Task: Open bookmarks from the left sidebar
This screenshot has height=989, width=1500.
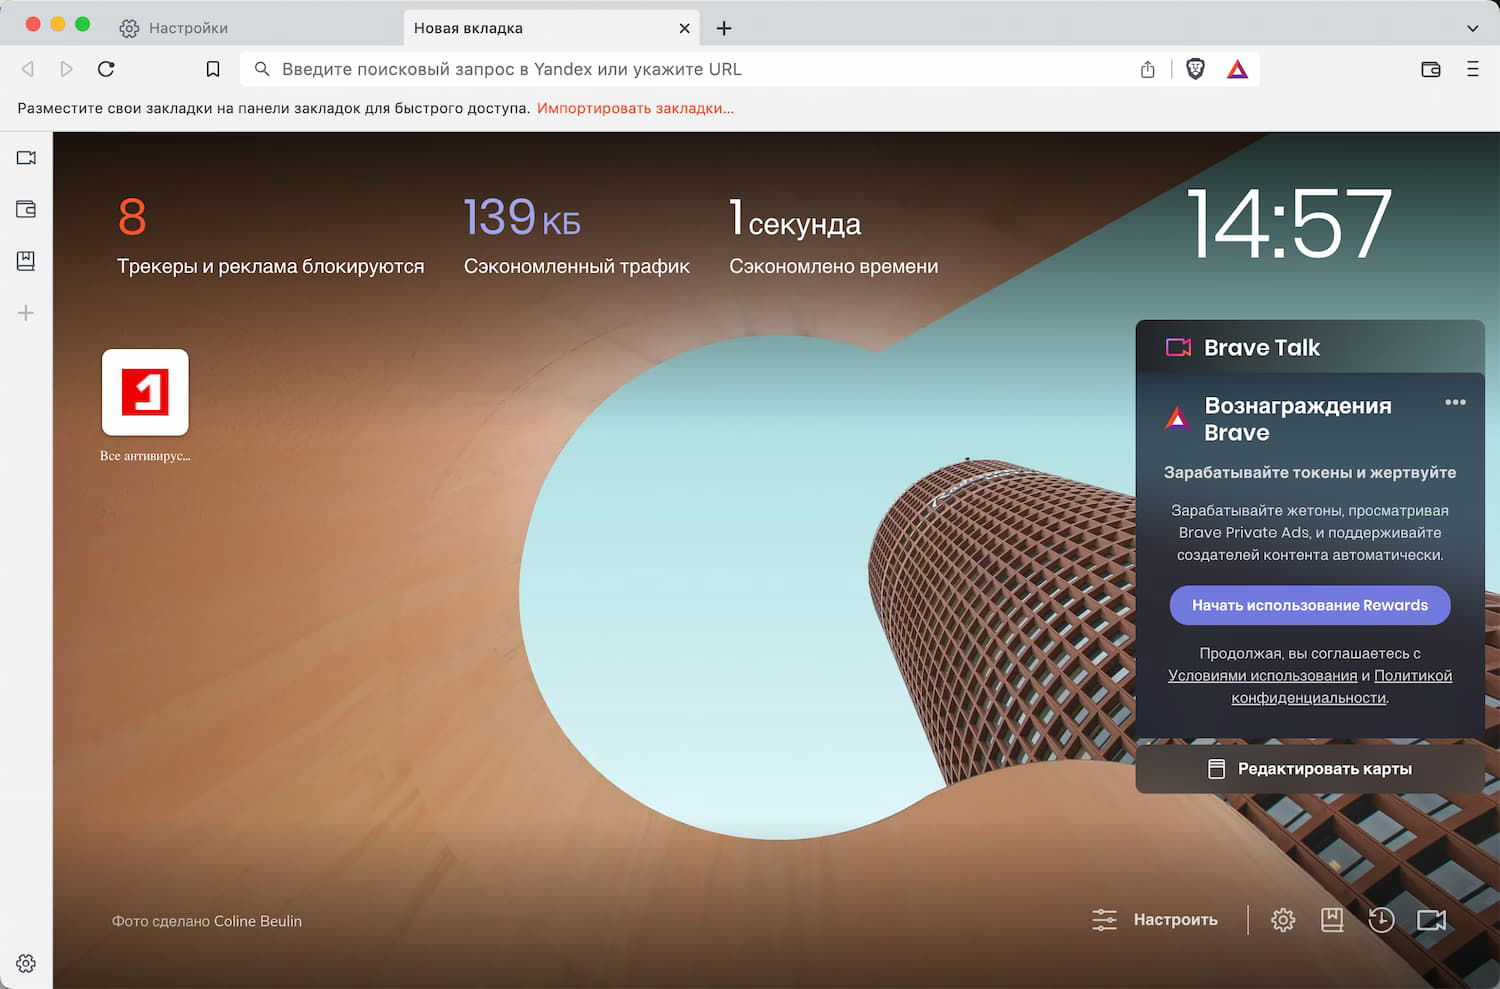Action: coord(26,261)
